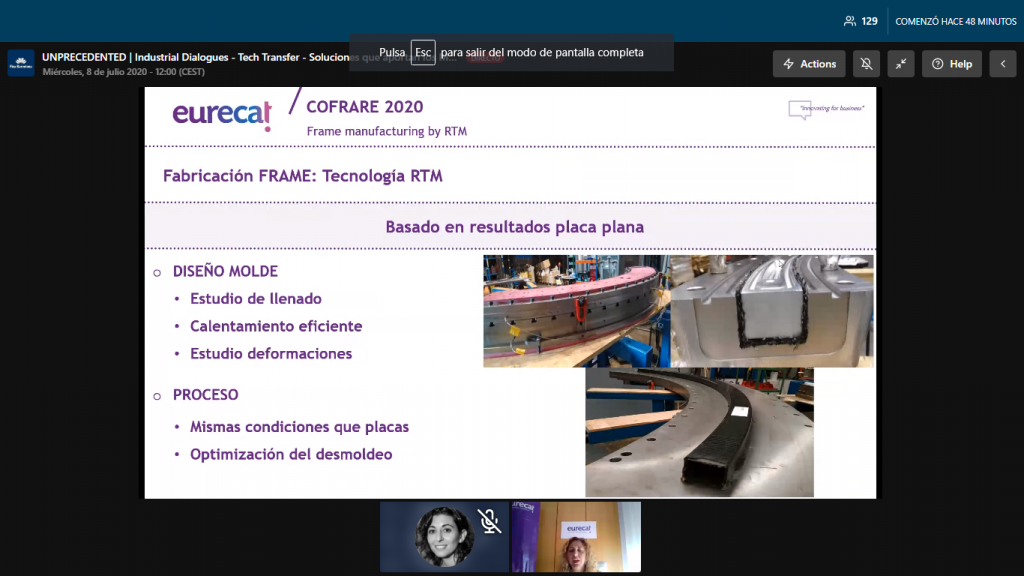
Task: Click the 'Calentamiento eficiente' bullet
Action: tap(276, 326)
